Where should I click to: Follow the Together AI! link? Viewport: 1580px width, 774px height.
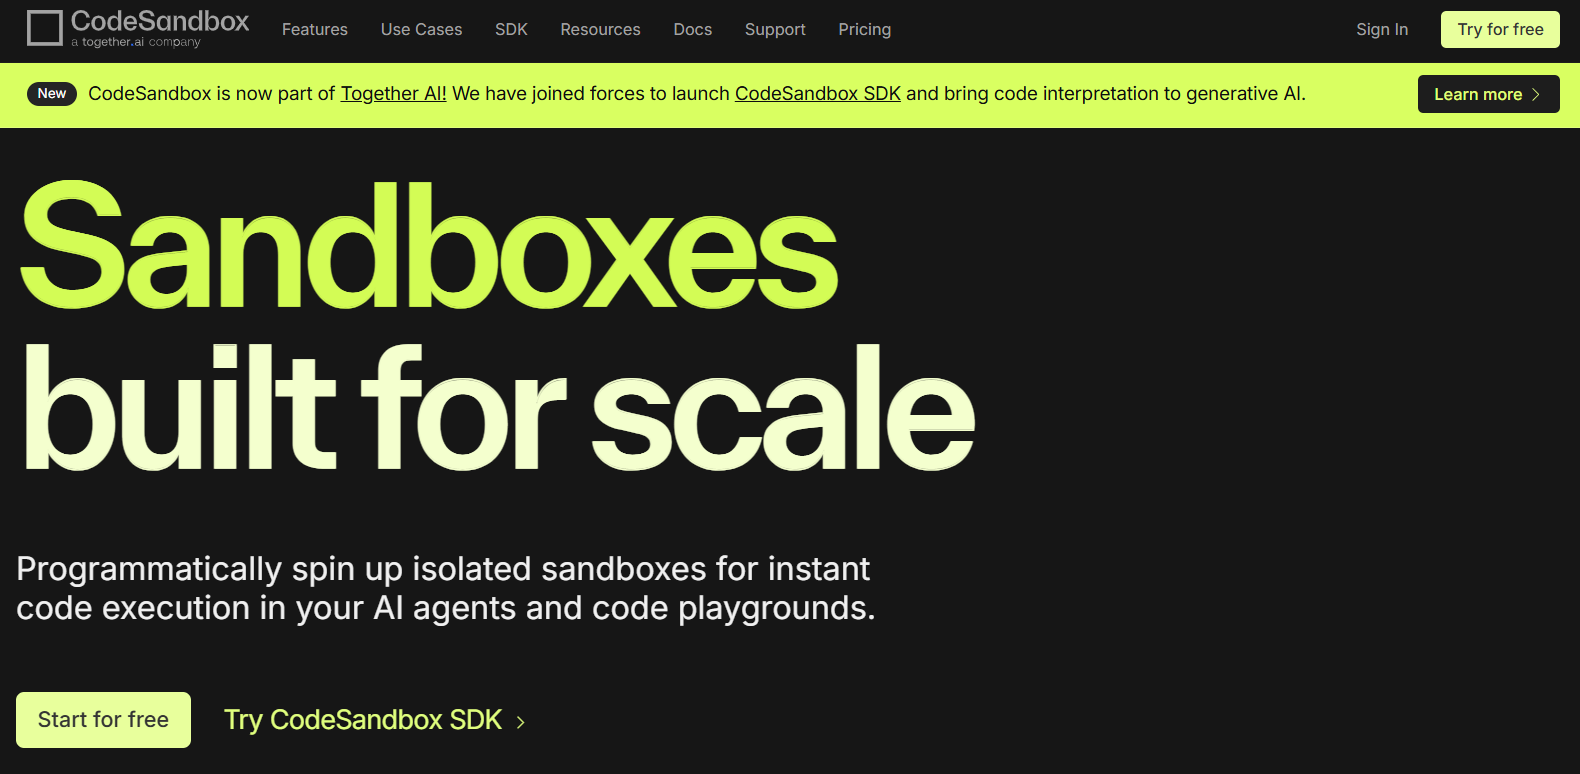pyautogui.click(x=394, y=94)
